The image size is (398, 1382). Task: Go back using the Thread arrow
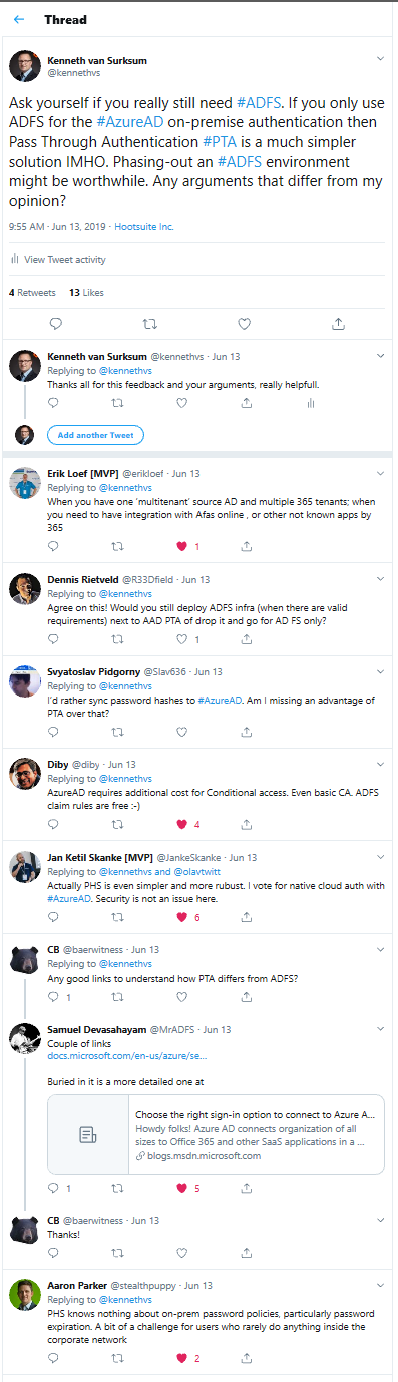coord(19,20)
